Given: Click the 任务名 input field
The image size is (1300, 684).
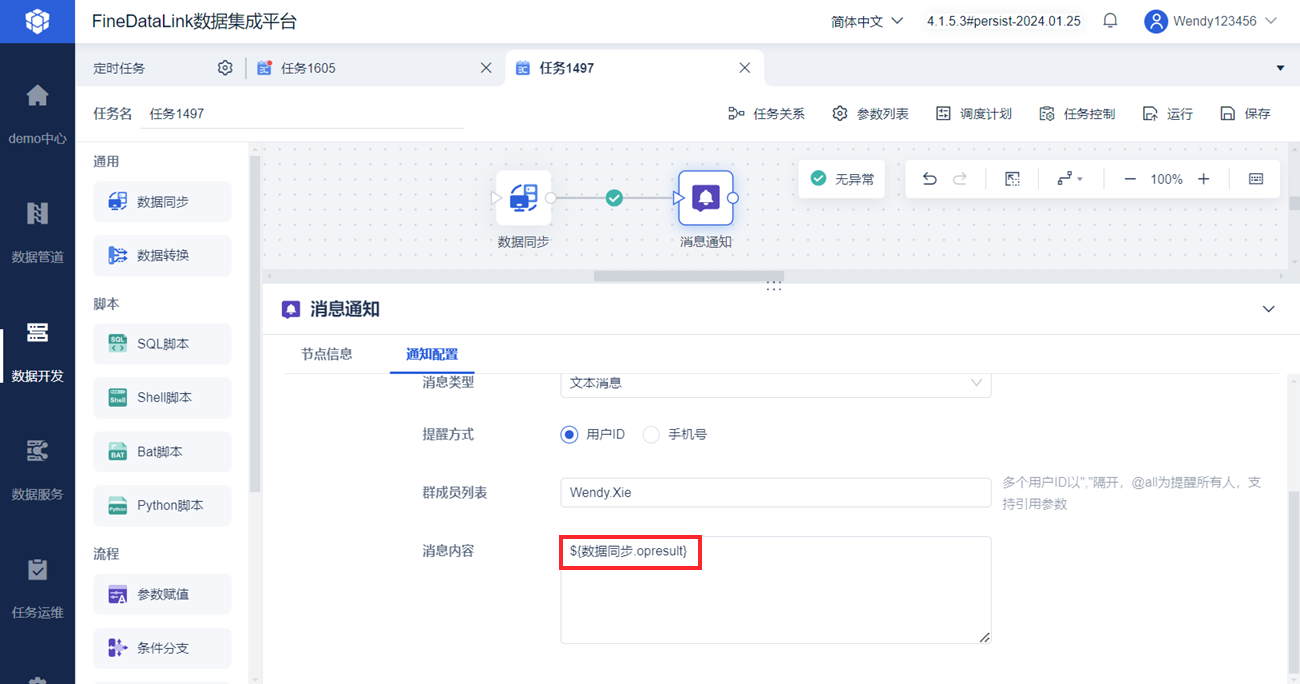Looking at the screenshot, I should (303, 114).
